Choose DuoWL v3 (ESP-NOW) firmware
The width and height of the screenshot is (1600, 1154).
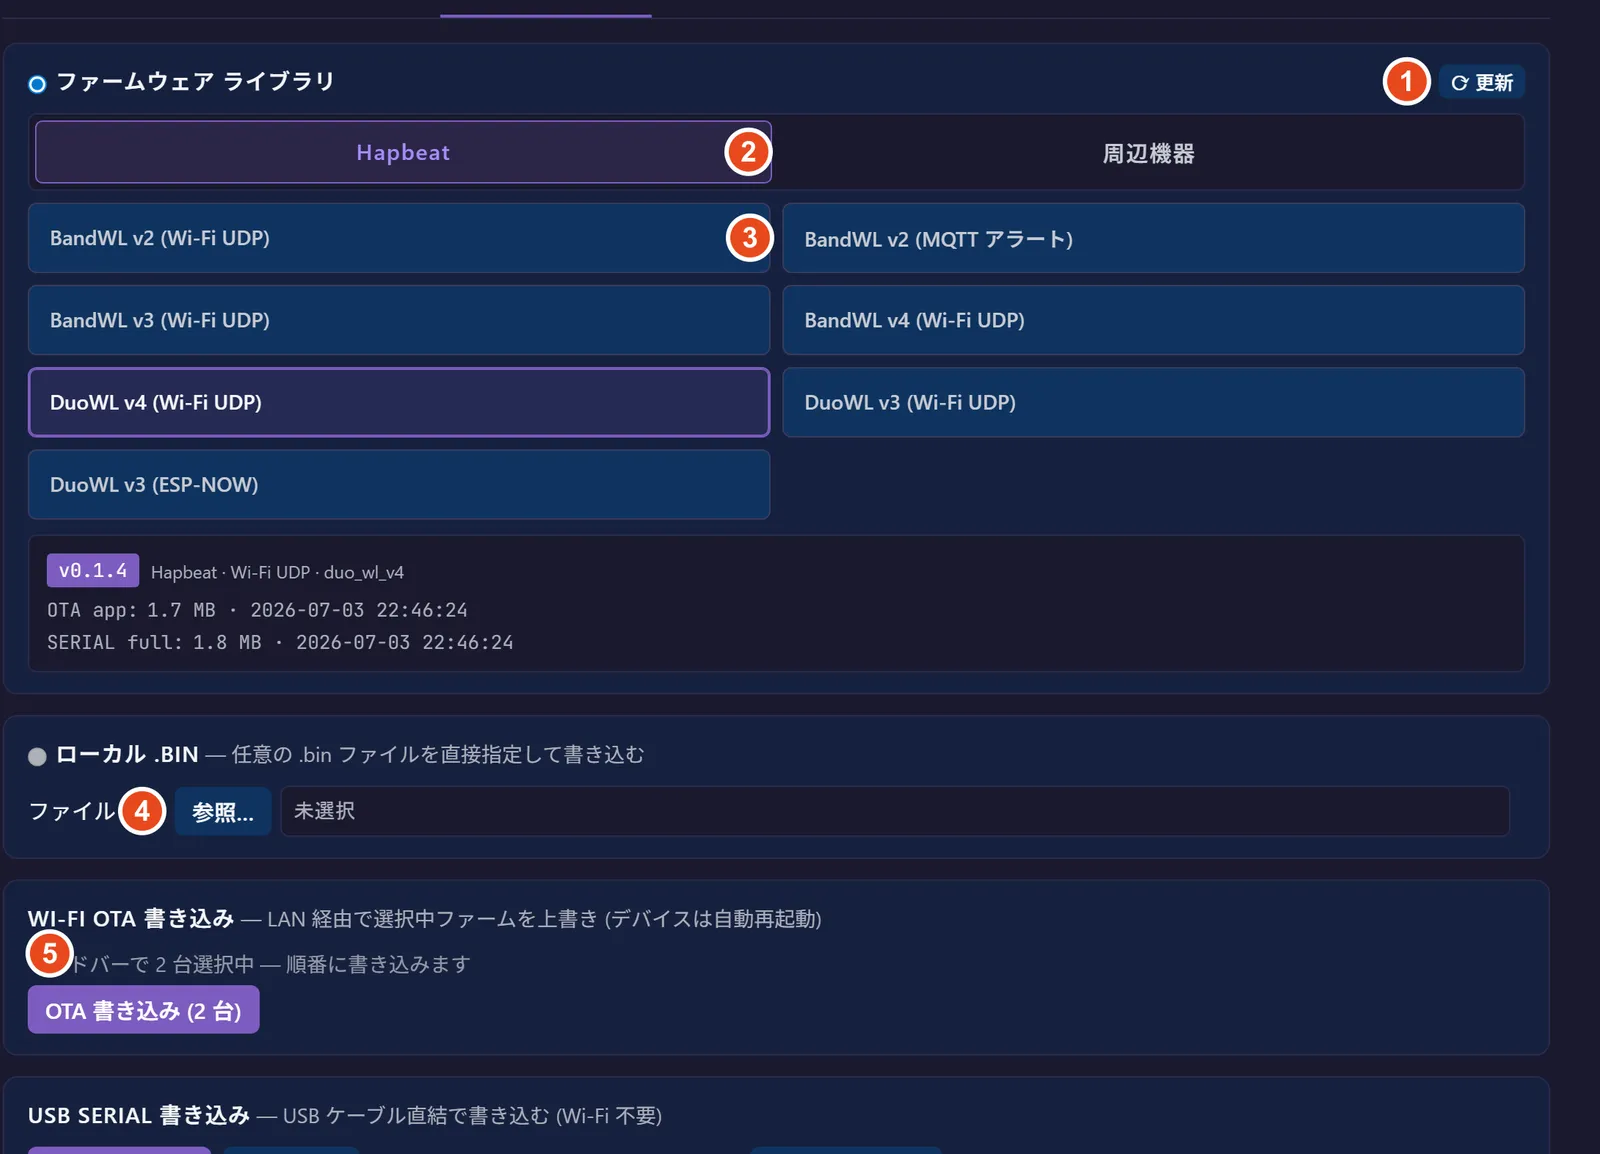pyautogui.click(x=399, y=484)
